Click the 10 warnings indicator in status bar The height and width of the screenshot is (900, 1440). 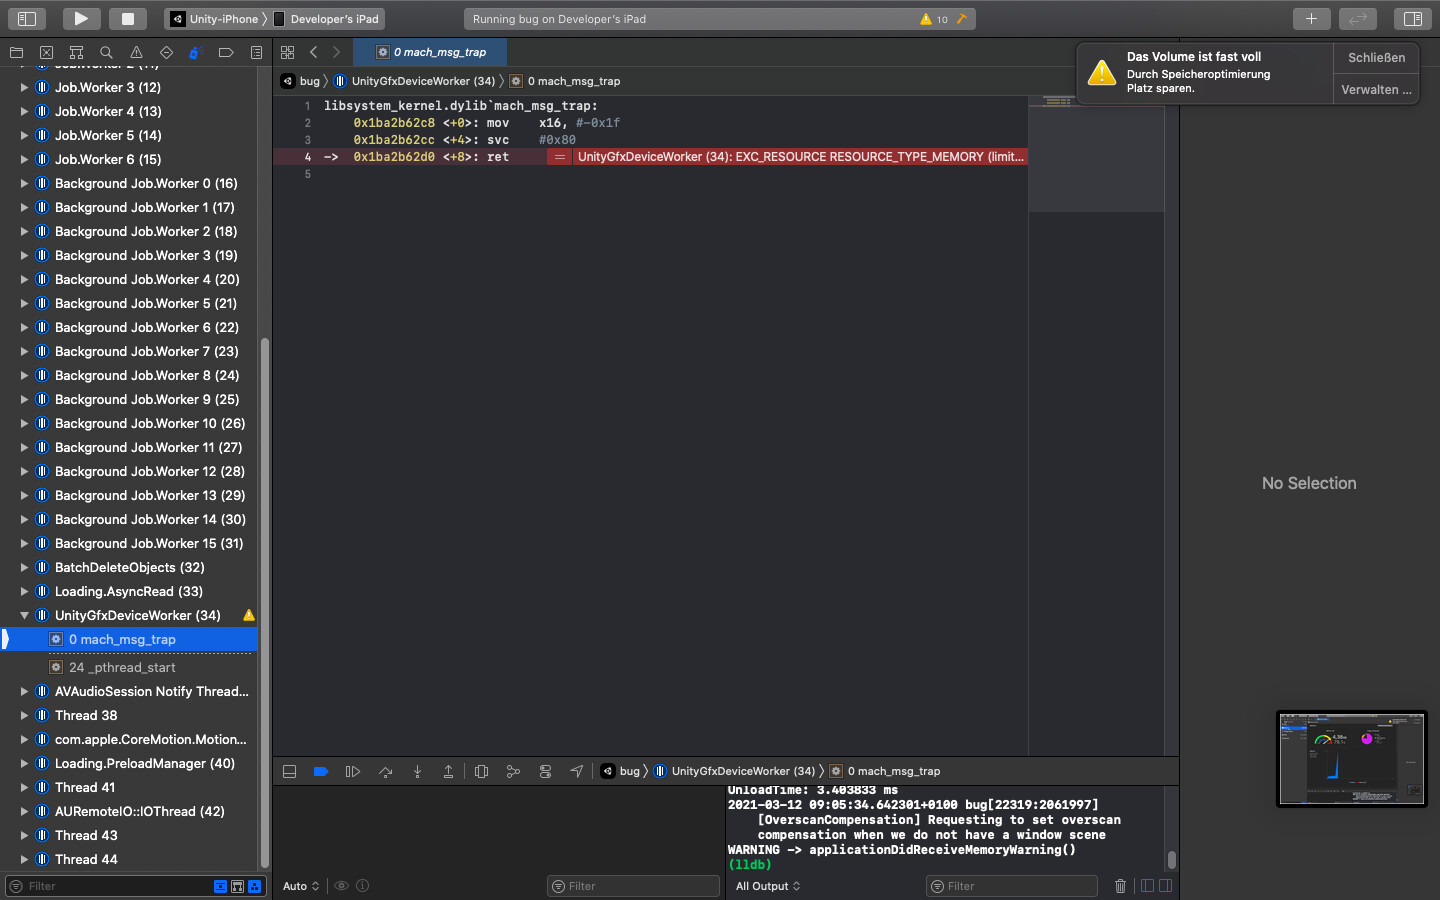click(x=934, y=19)
